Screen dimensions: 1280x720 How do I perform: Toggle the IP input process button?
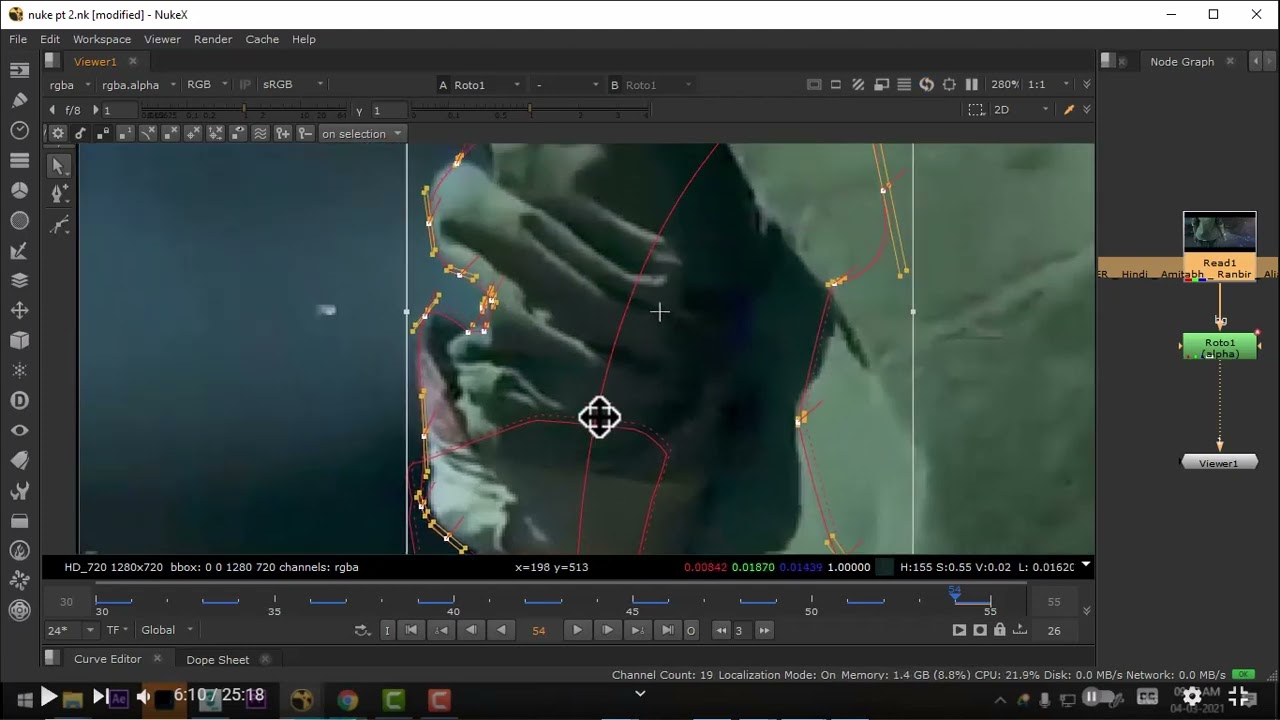(x=246, y=85)
